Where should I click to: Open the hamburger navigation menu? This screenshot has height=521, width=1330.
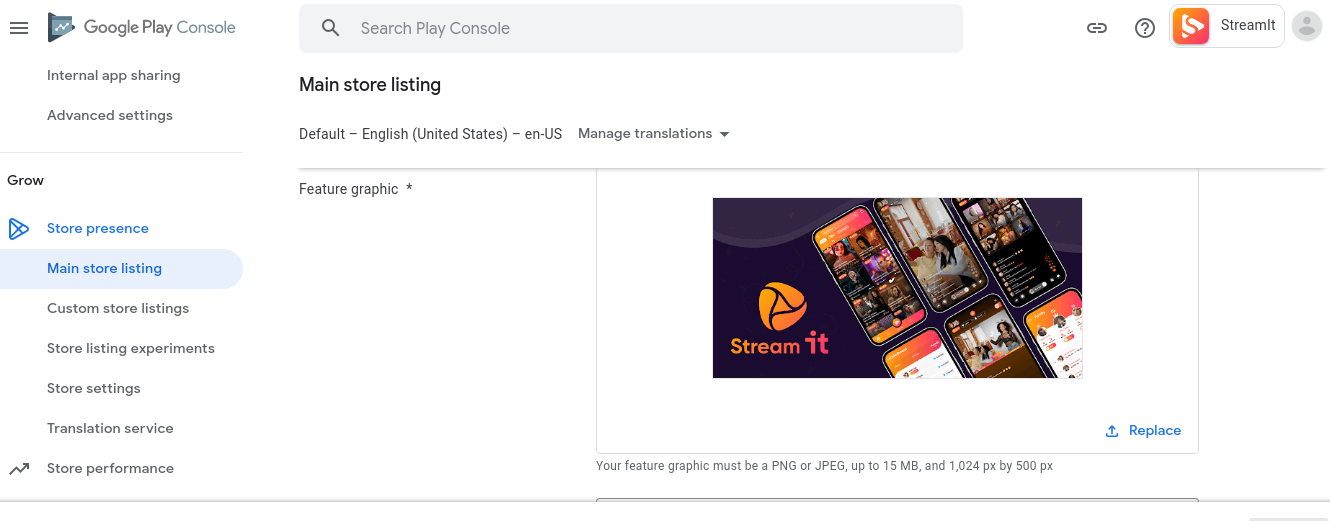18,28
